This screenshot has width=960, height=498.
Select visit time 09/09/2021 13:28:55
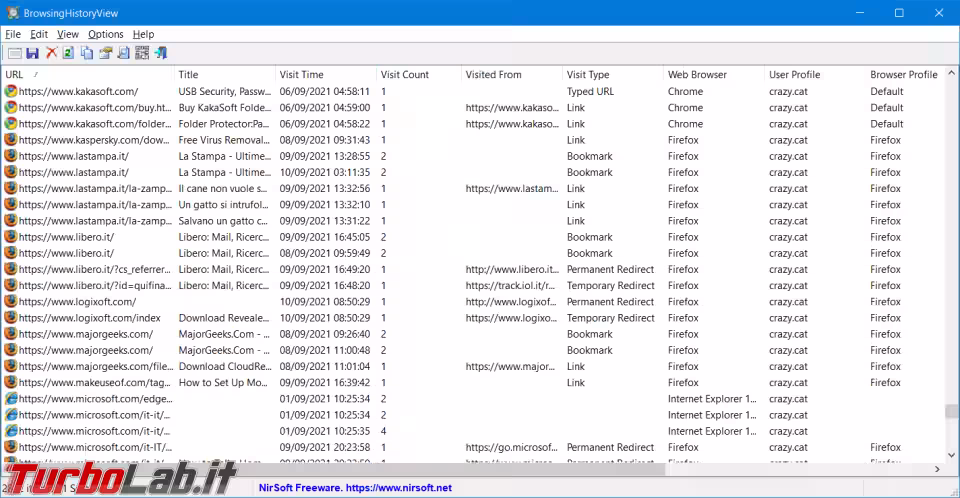coord(325,156)
